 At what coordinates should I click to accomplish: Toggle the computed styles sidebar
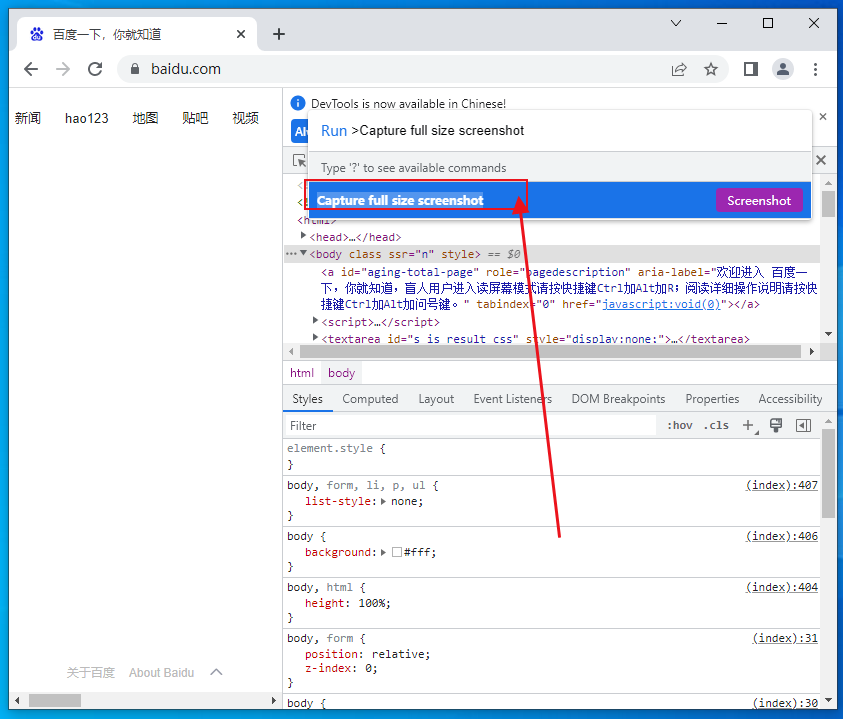tap(803, 425)
